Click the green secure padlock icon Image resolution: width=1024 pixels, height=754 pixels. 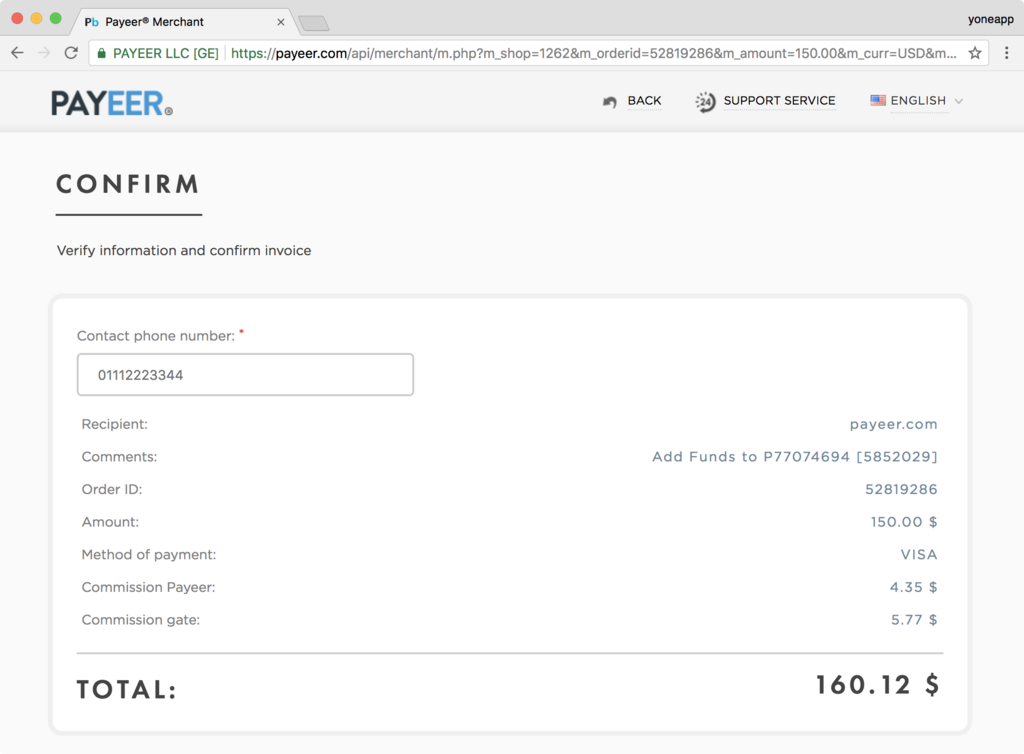click(x=101, y=54)
